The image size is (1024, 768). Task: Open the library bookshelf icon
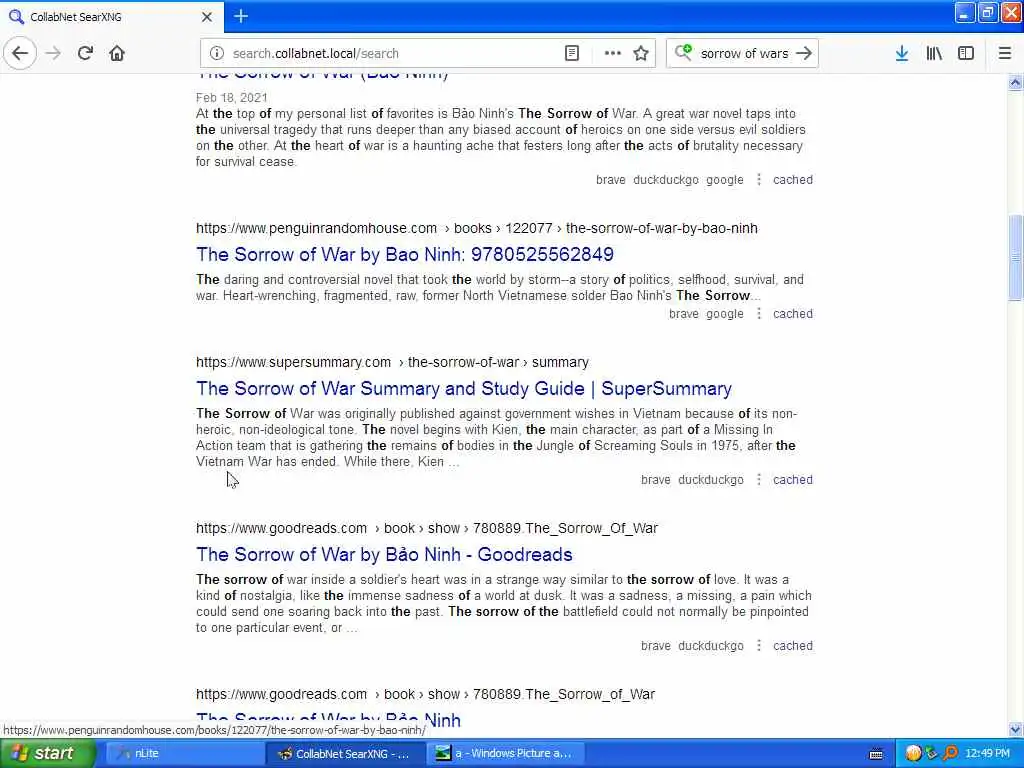coord(934,54)
